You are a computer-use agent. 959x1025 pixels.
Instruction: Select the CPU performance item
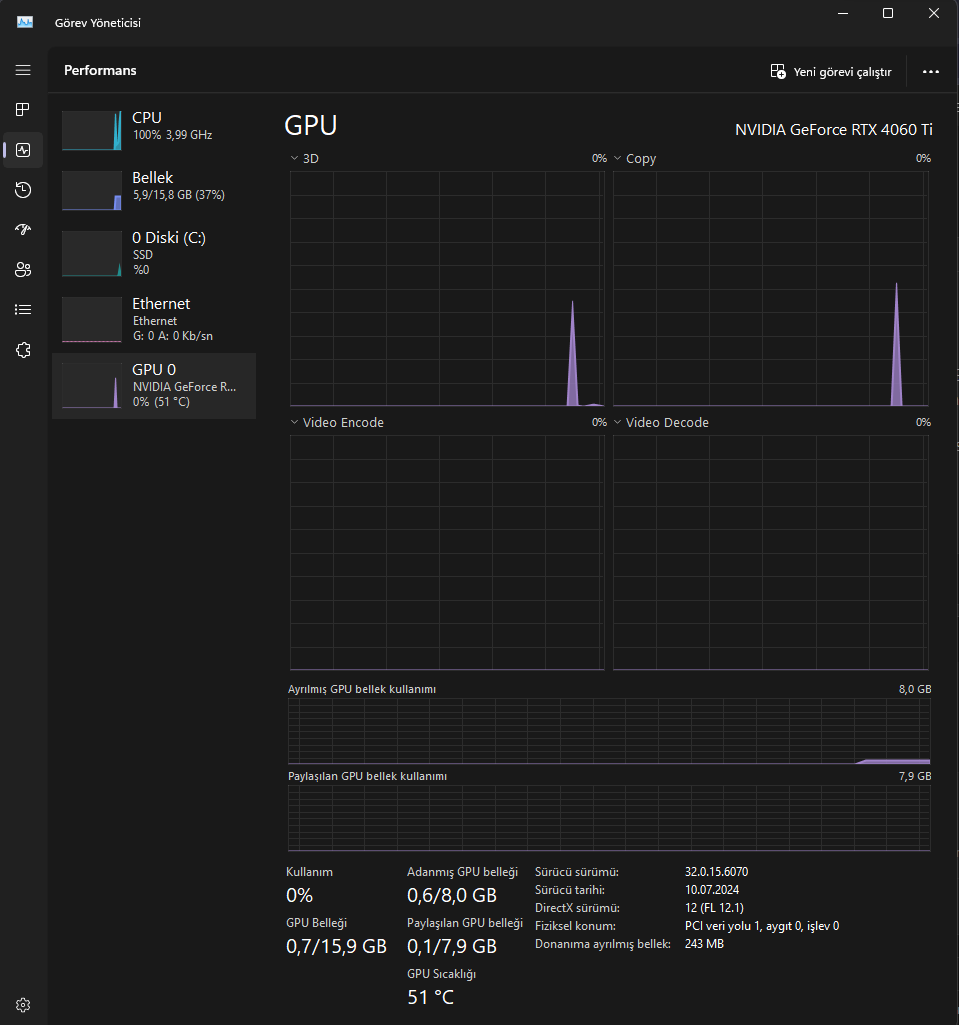[154, 129]
